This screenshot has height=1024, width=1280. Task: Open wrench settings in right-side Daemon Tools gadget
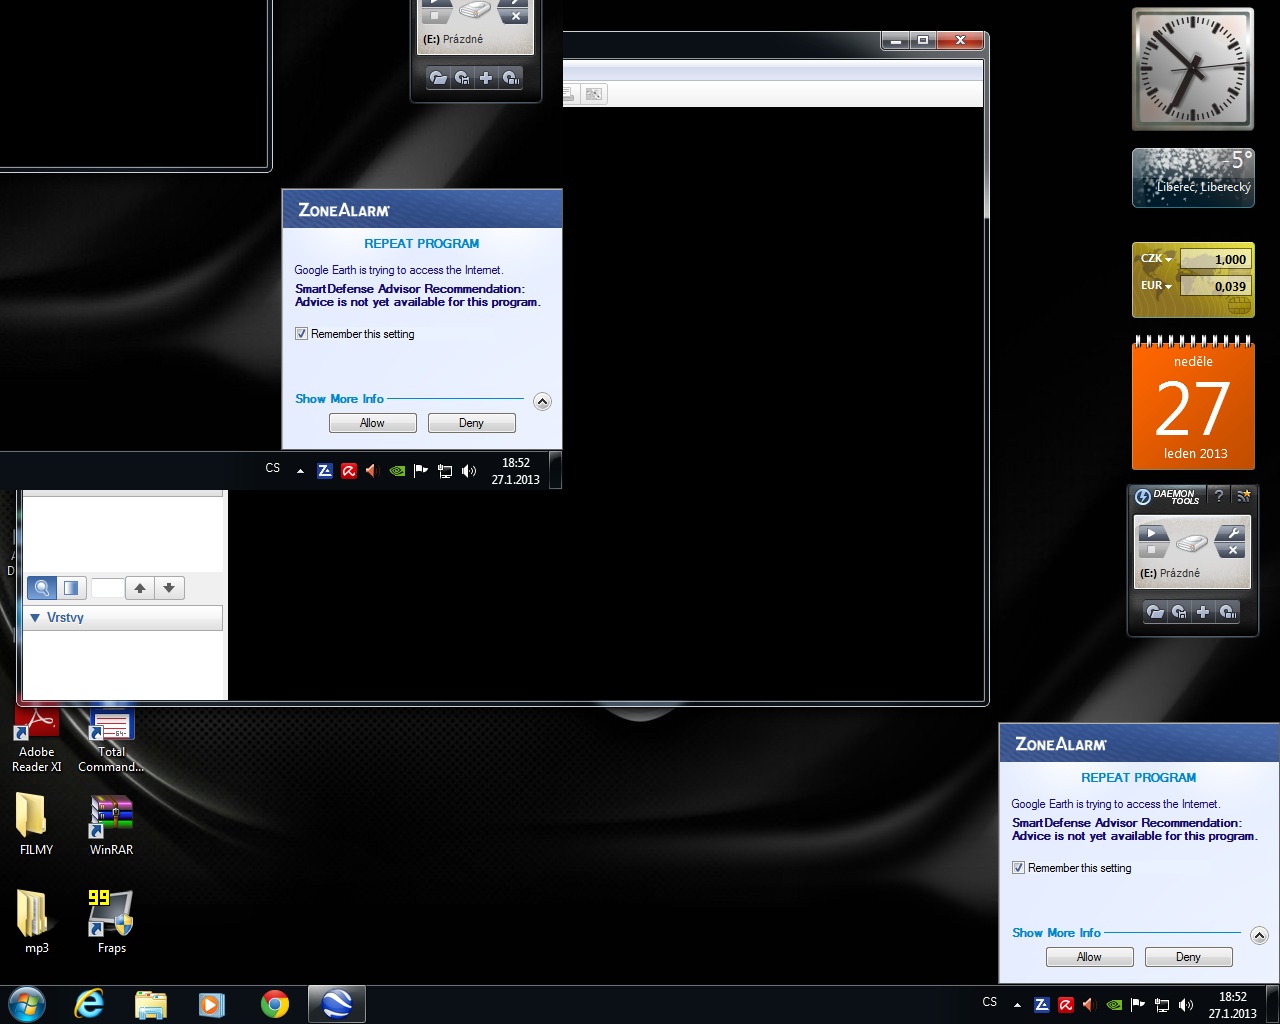(1233, 533)
